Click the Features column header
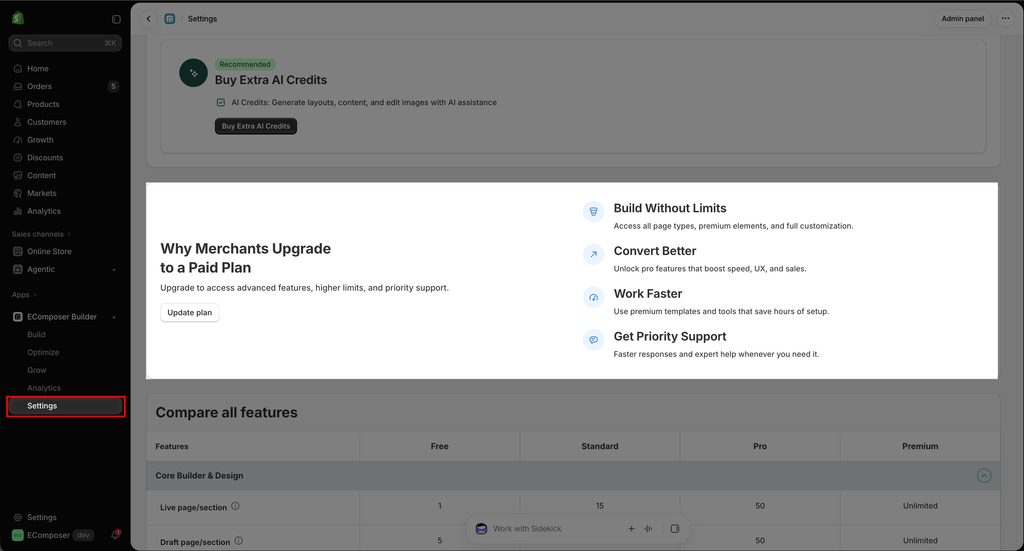 tap(253, 447)
